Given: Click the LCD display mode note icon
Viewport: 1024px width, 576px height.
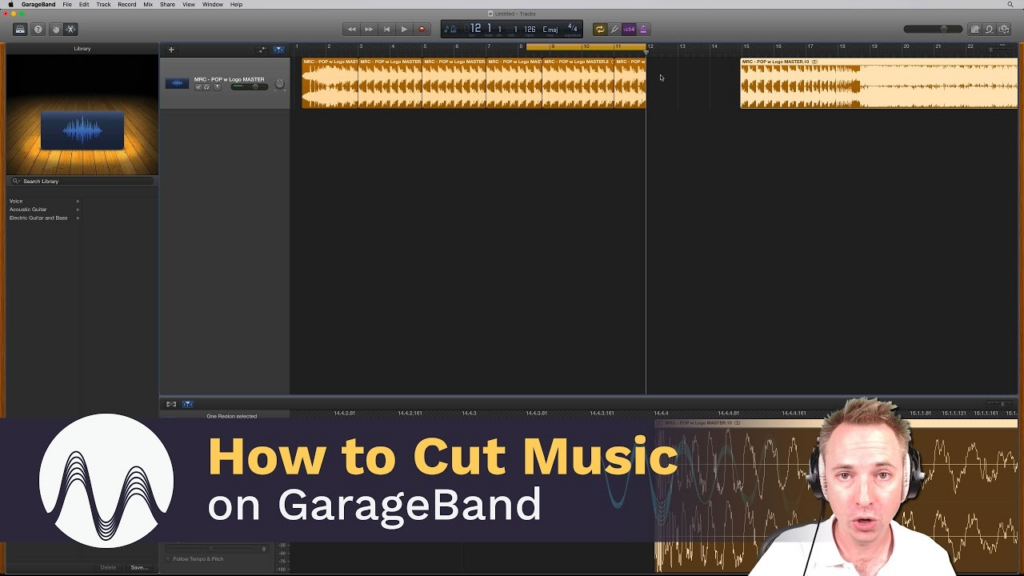Looking at the screenshot, I should pos(450,29).
